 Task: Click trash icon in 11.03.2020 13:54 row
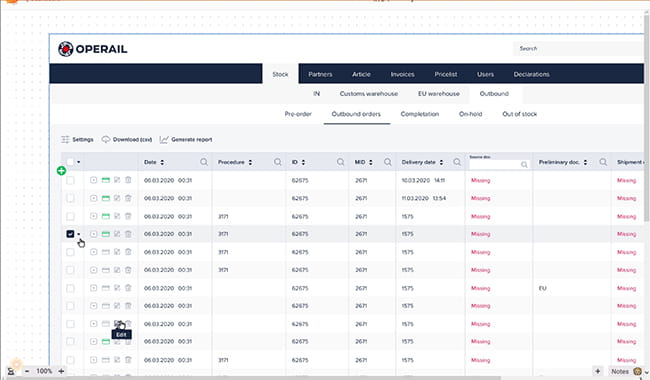click(128, 198)
